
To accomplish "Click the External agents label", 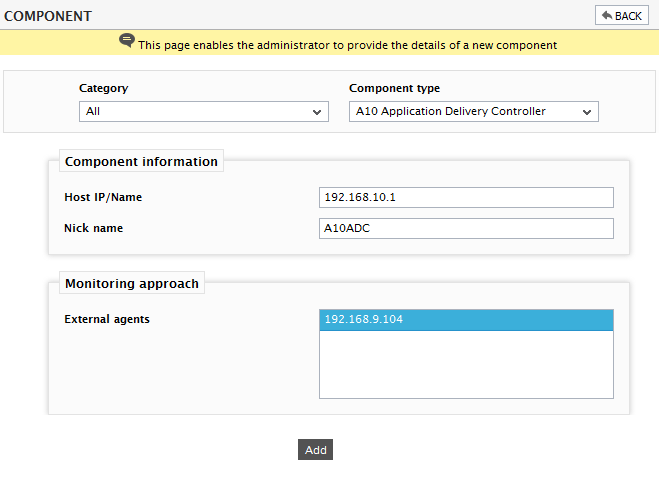I will click(107, 319).
